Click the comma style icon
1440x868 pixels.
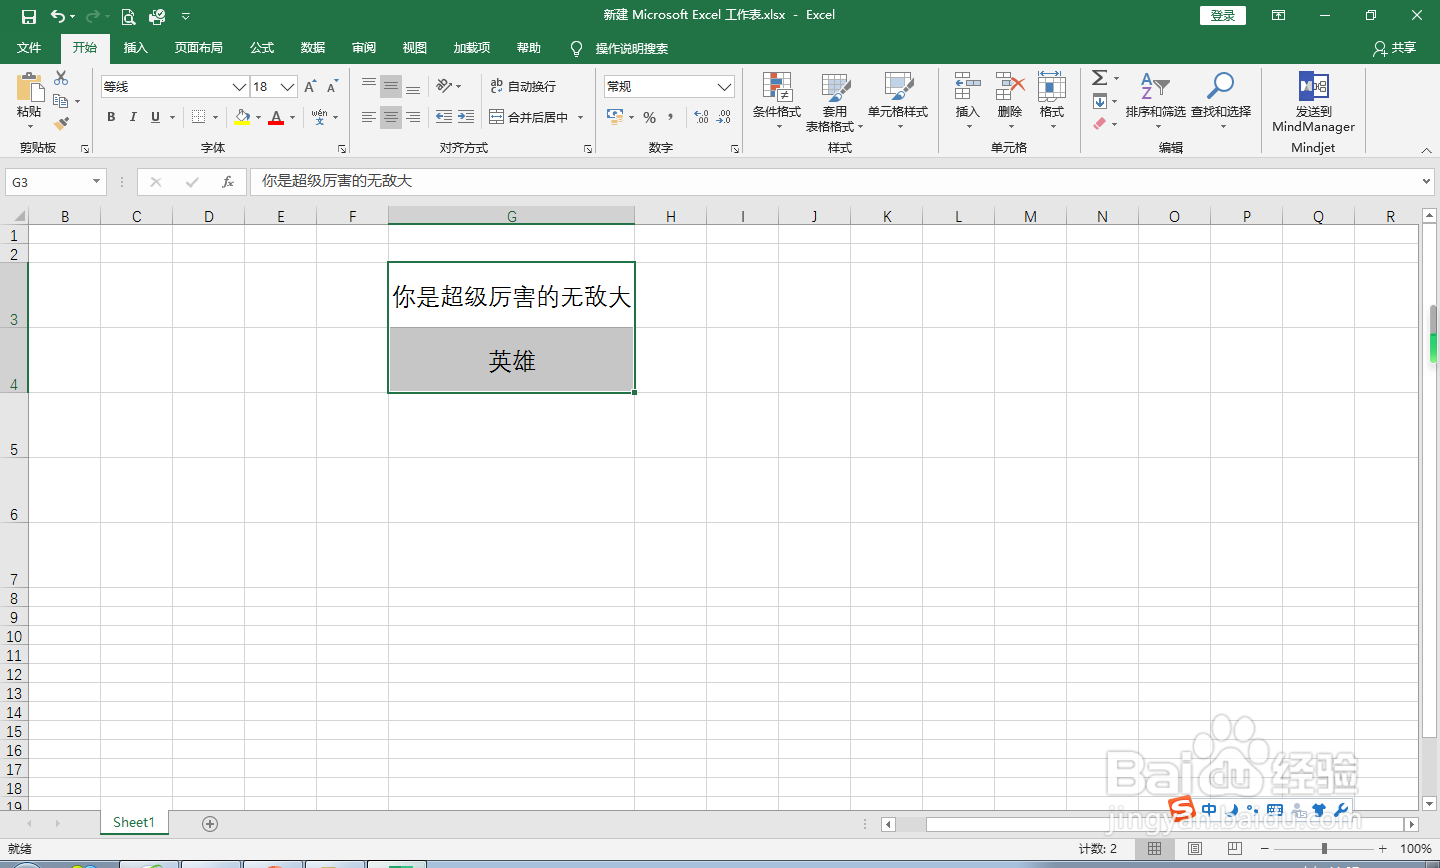click(671, 117)
